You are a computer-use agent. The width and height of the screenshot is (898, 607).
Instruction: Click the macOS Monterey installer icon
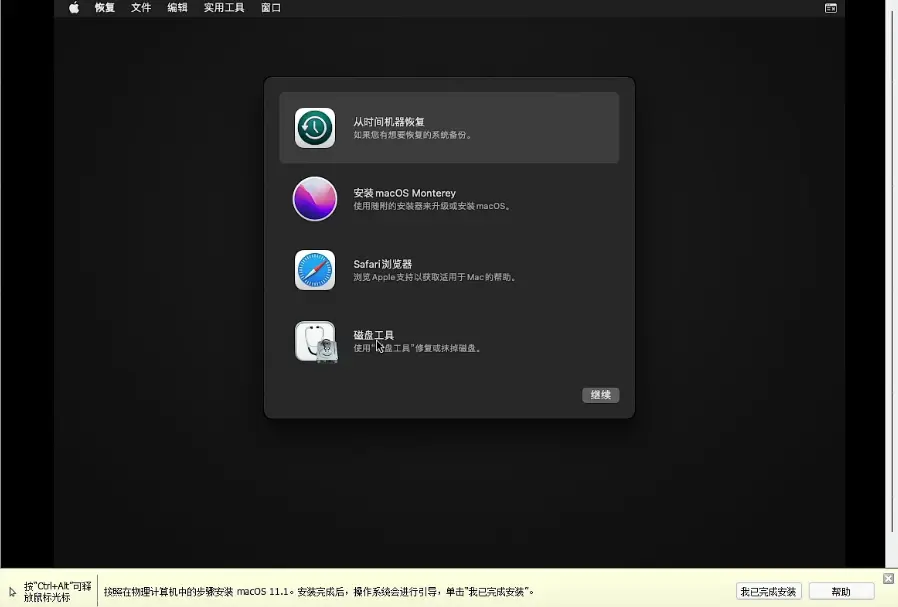coord(315,199)
